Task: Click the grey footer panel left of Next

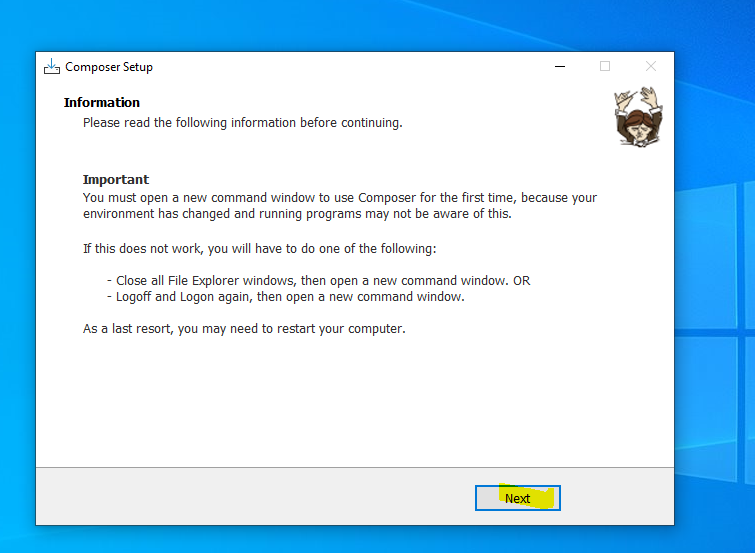Action: [x=250, y=497]
